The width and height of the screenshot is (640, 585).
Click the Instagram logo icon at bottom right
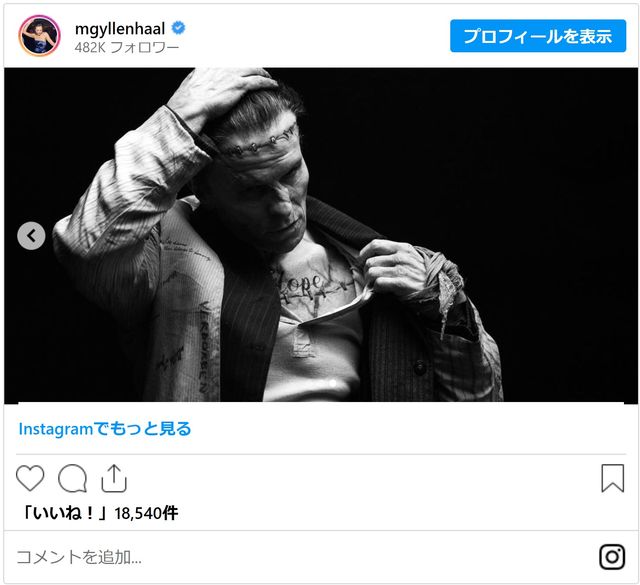[612, 557]
